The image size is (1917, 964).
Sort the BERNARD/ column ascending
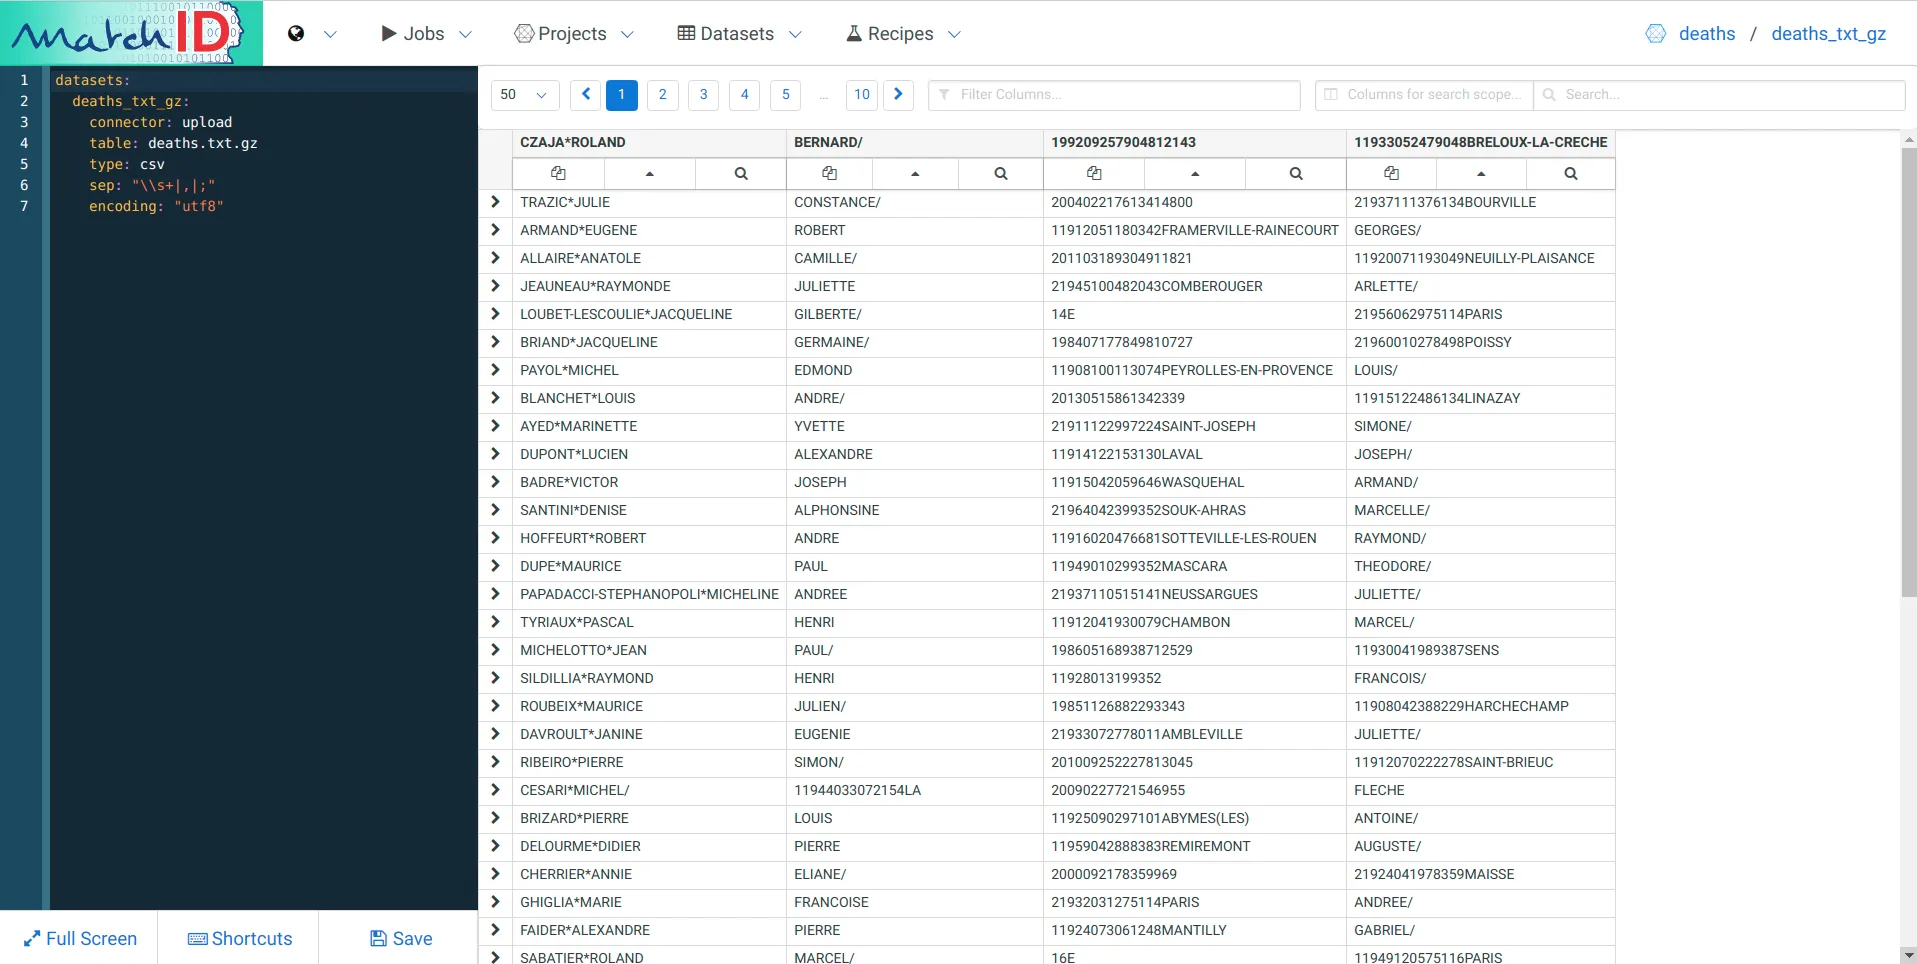(914, 173)
